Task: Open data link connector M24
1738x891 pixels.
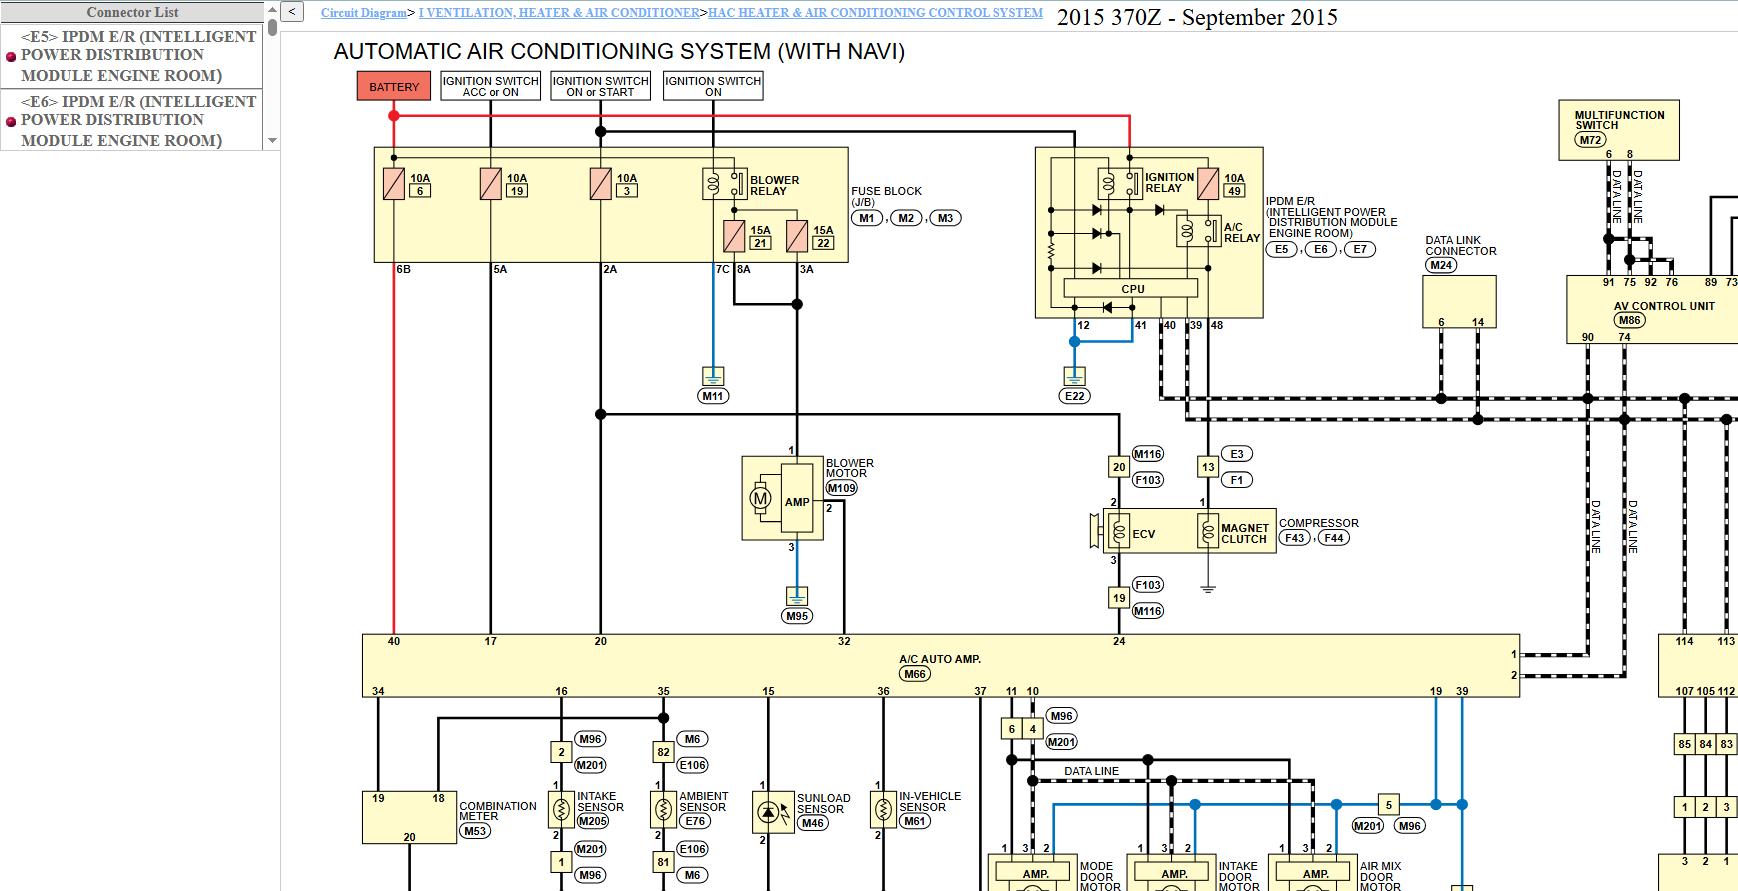Action: coord(1441,265)
